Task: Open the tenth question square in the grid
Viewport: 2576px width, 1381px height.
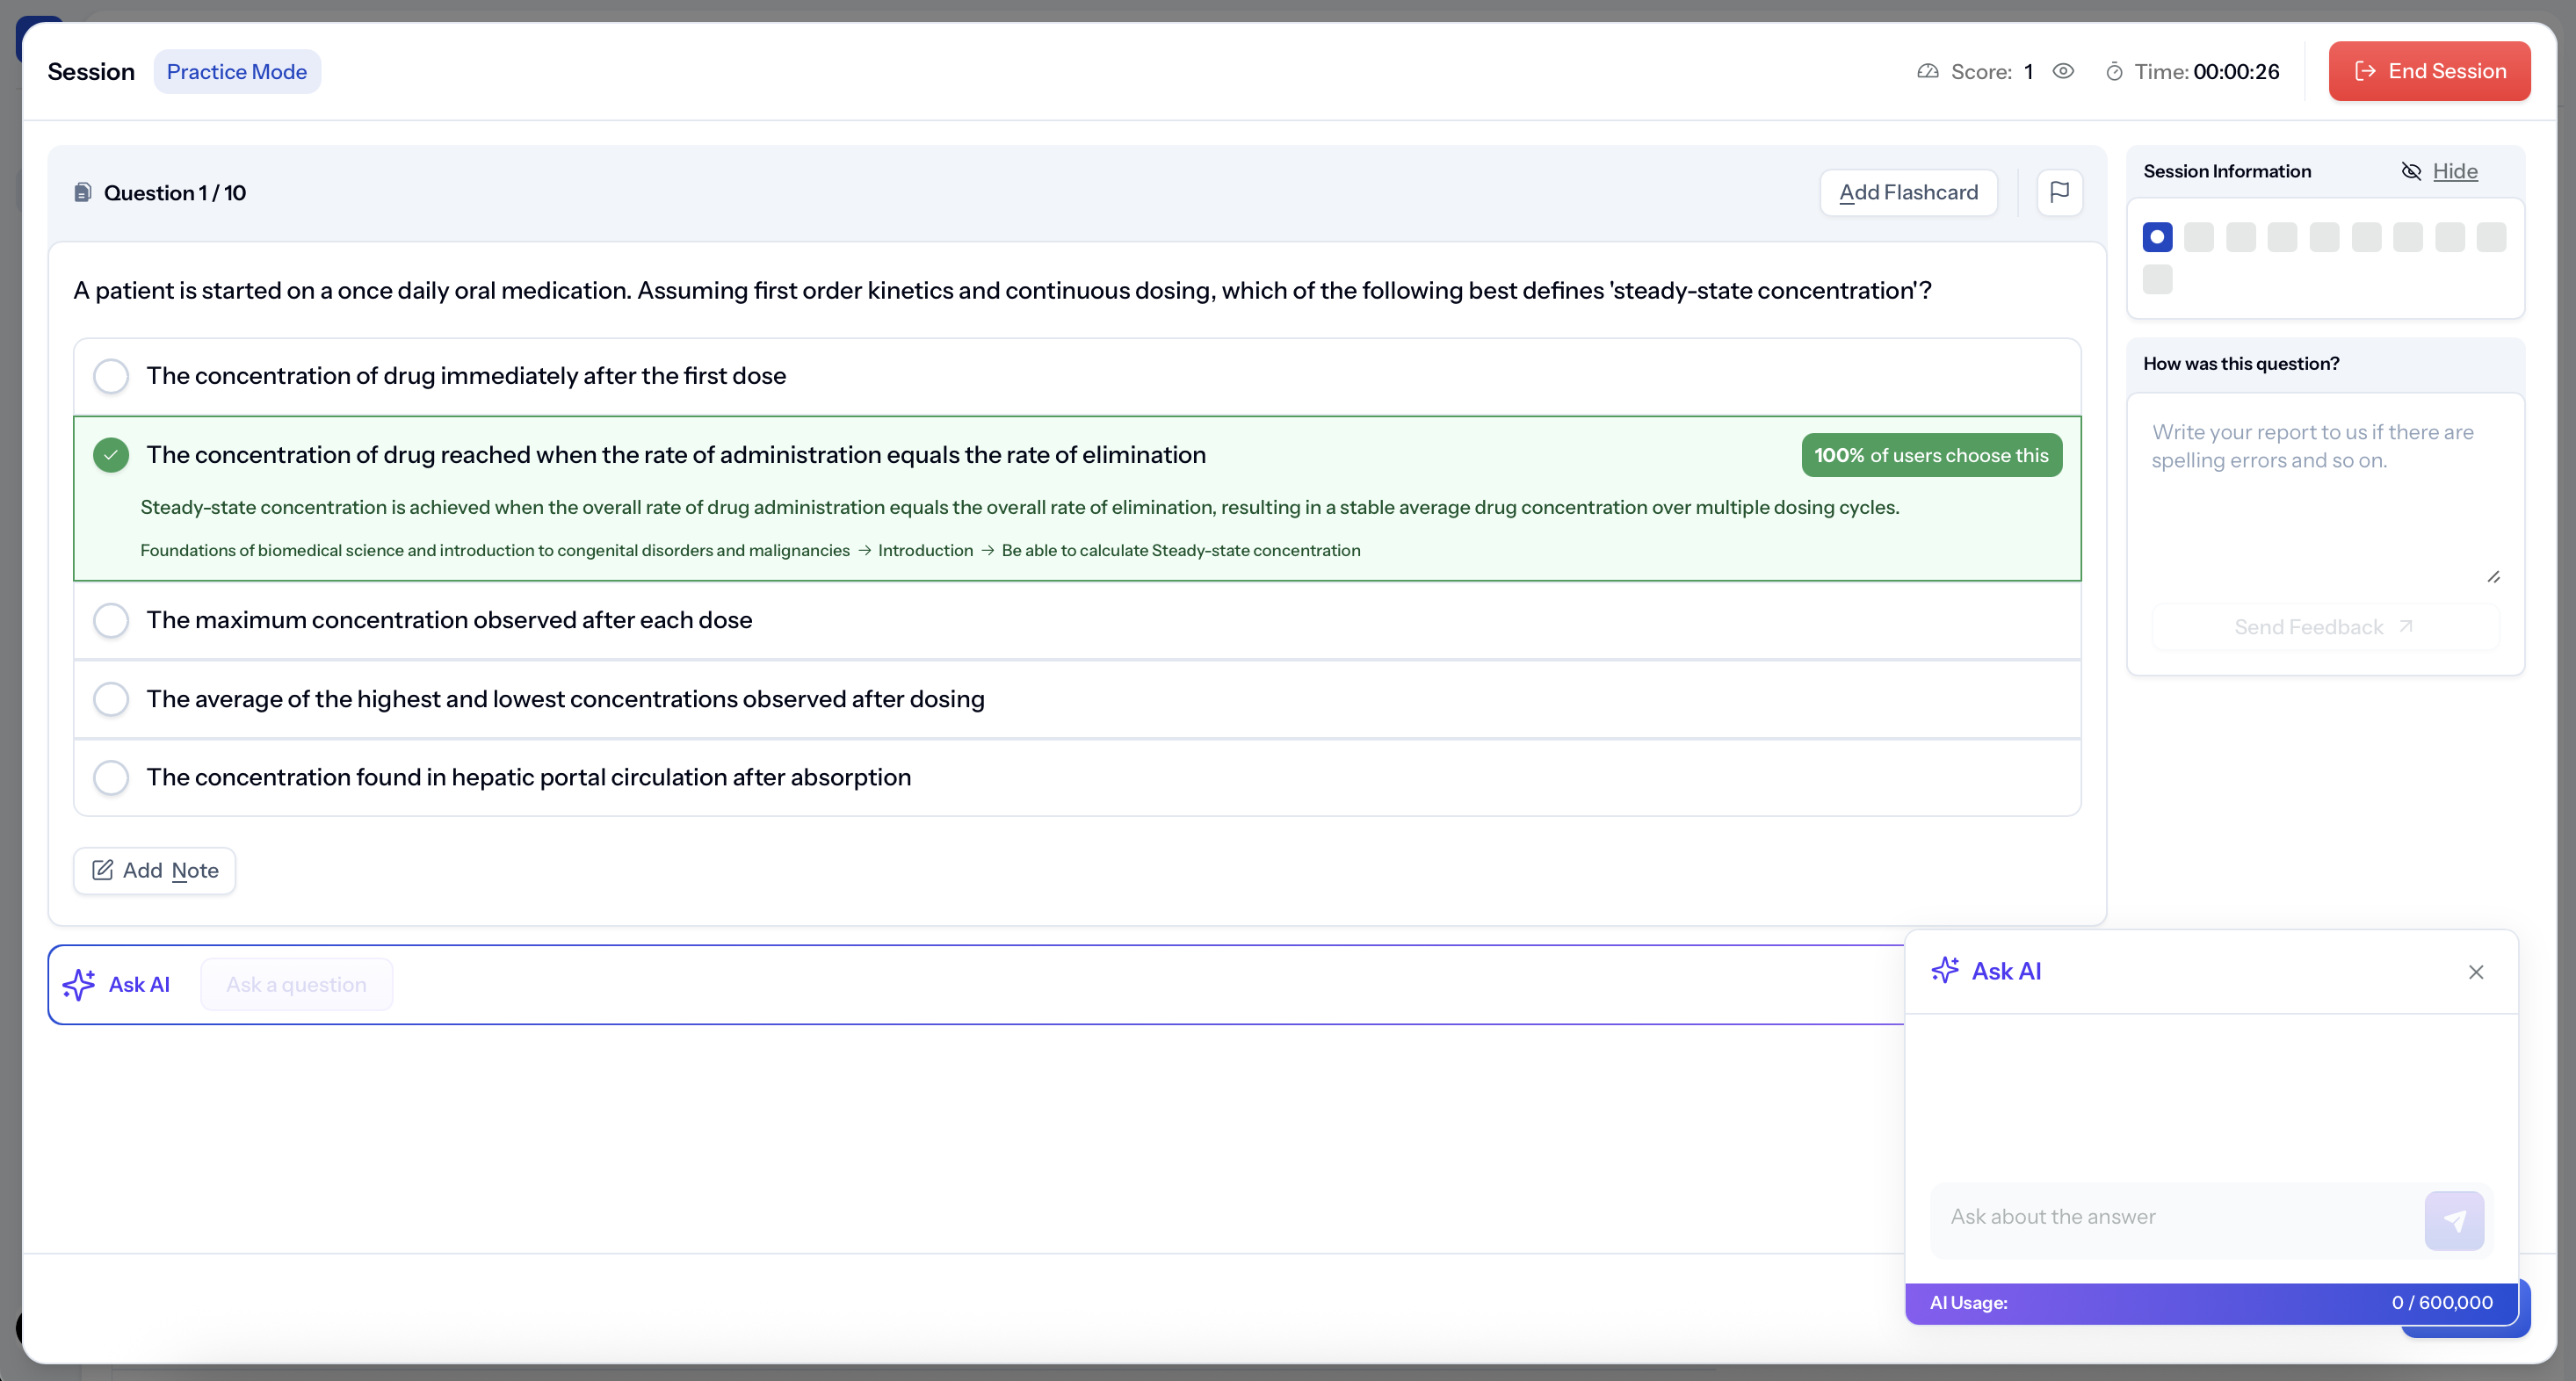Action: tap(2157, 279)
